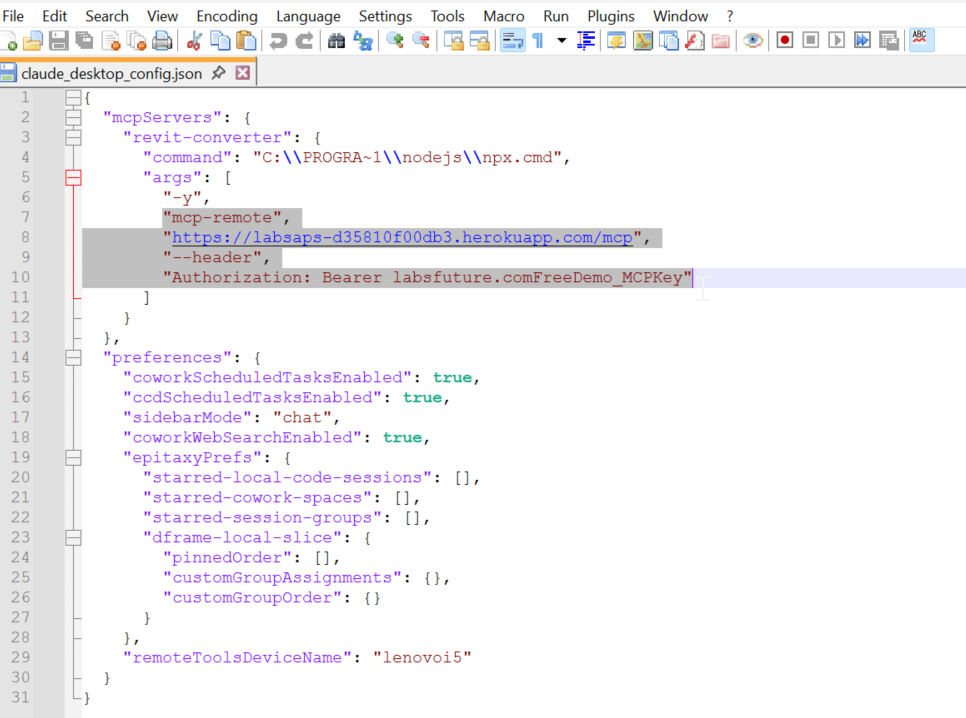The height and width of the screenshot is (718, 966).
Task: Click the "coworkWebSearchEnabled" key text
Action: tap(243, 437)
